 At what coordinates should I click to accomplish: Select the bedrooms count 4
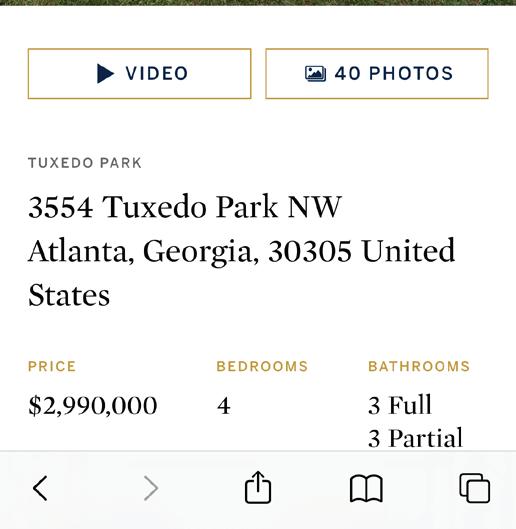pyautogui.click(x=224, y=406)
